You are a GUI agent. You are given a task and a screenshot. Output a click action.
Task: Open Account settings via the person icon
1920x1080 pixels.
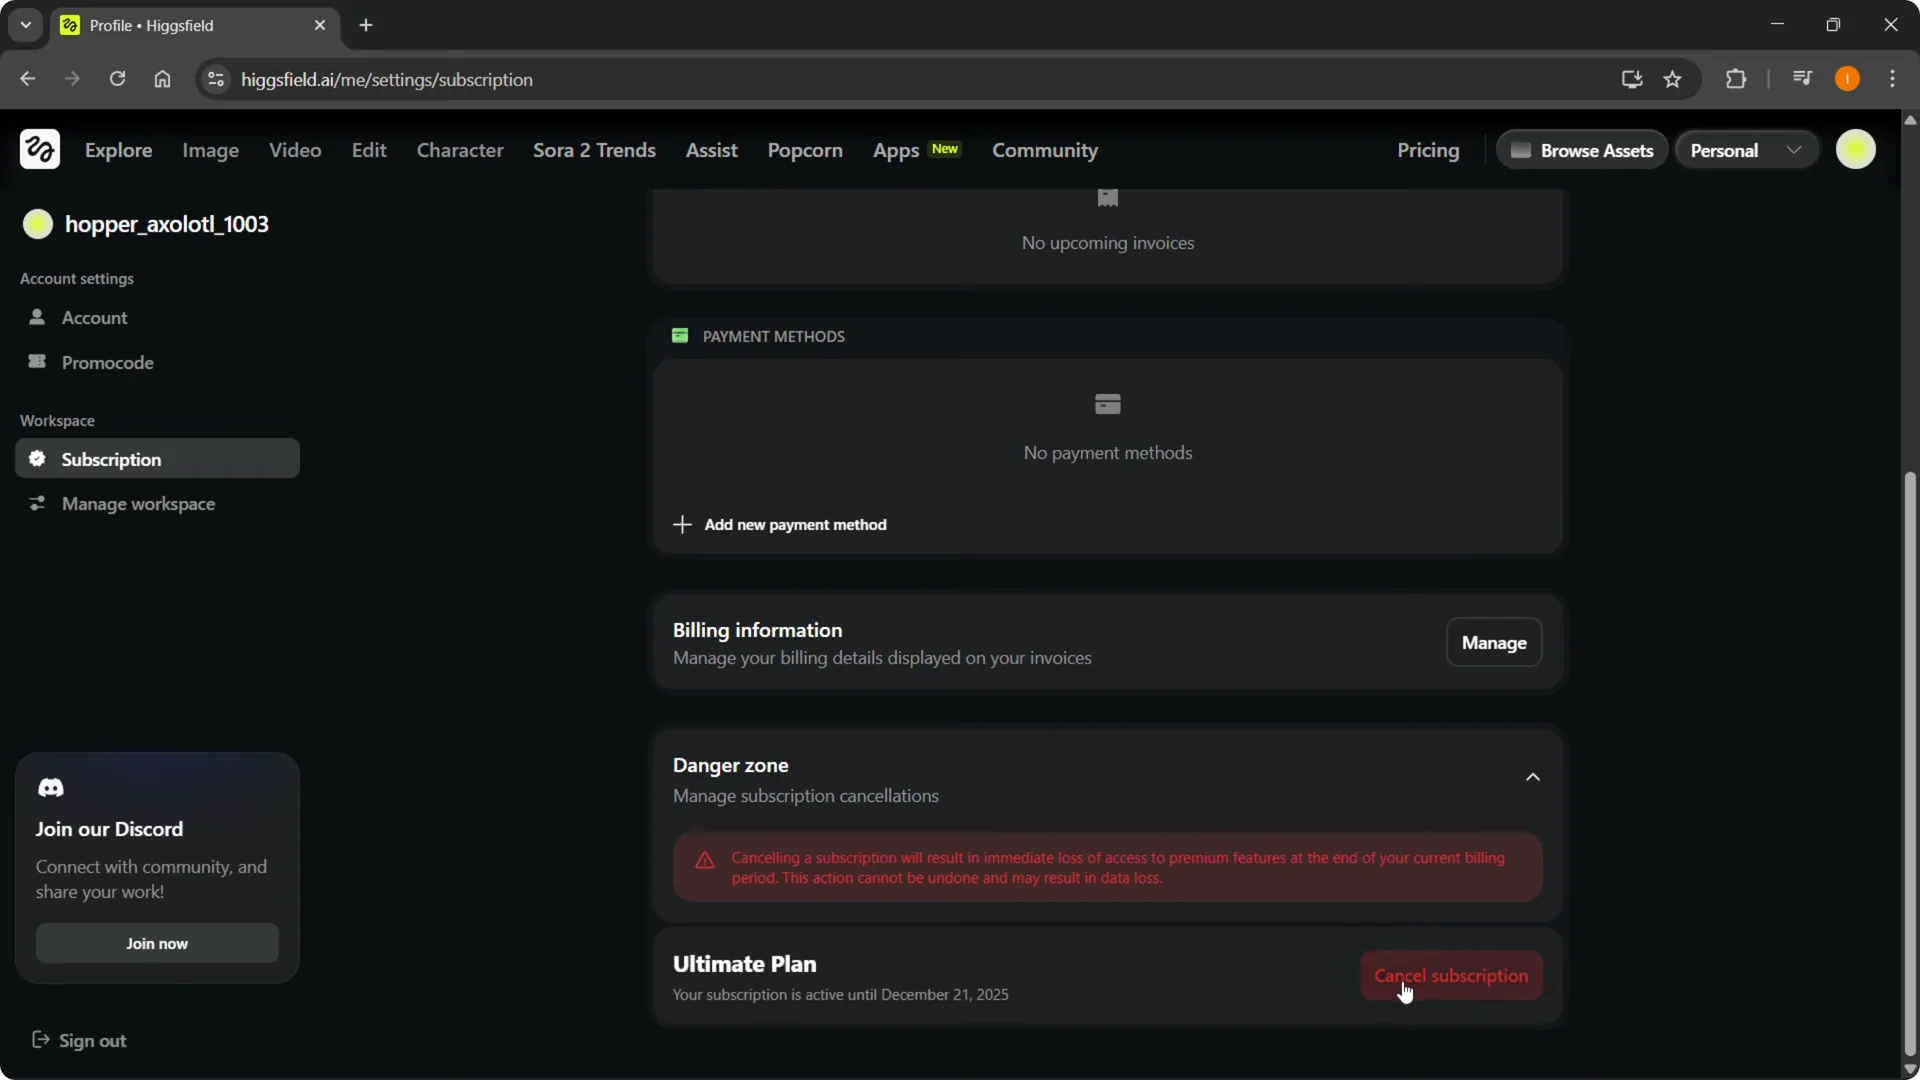coord(37,318)
